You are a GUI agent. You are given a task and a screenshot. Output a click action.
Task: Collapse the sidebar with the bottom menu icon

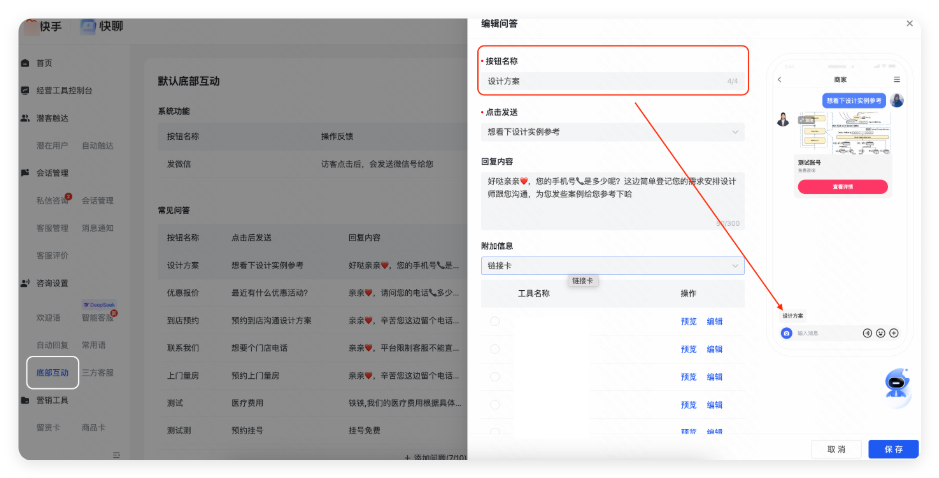click(116, 455)
